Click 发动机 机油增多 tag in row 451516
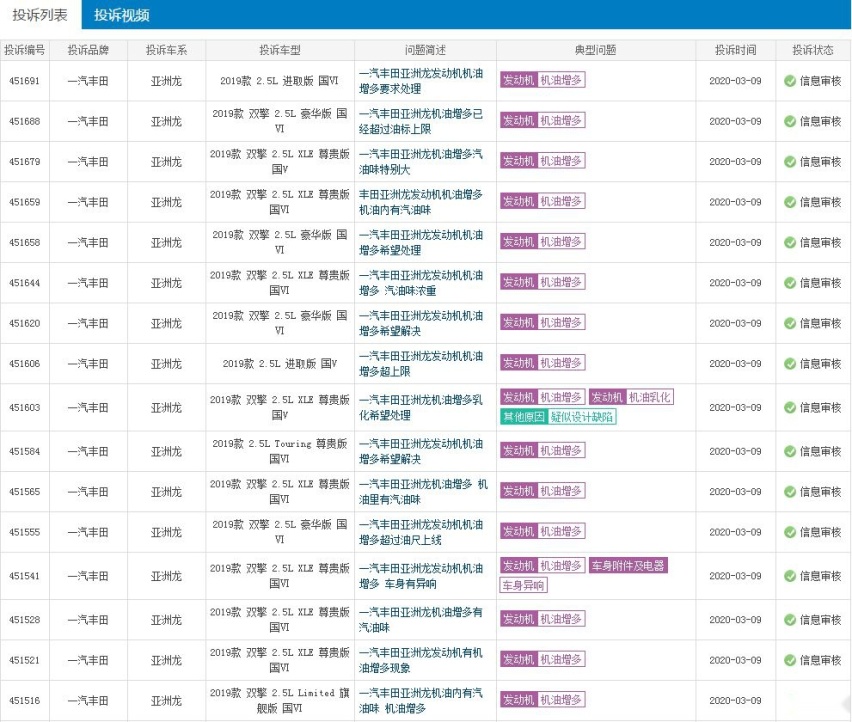The image size is (852, 722). click(x=542, y=700)
